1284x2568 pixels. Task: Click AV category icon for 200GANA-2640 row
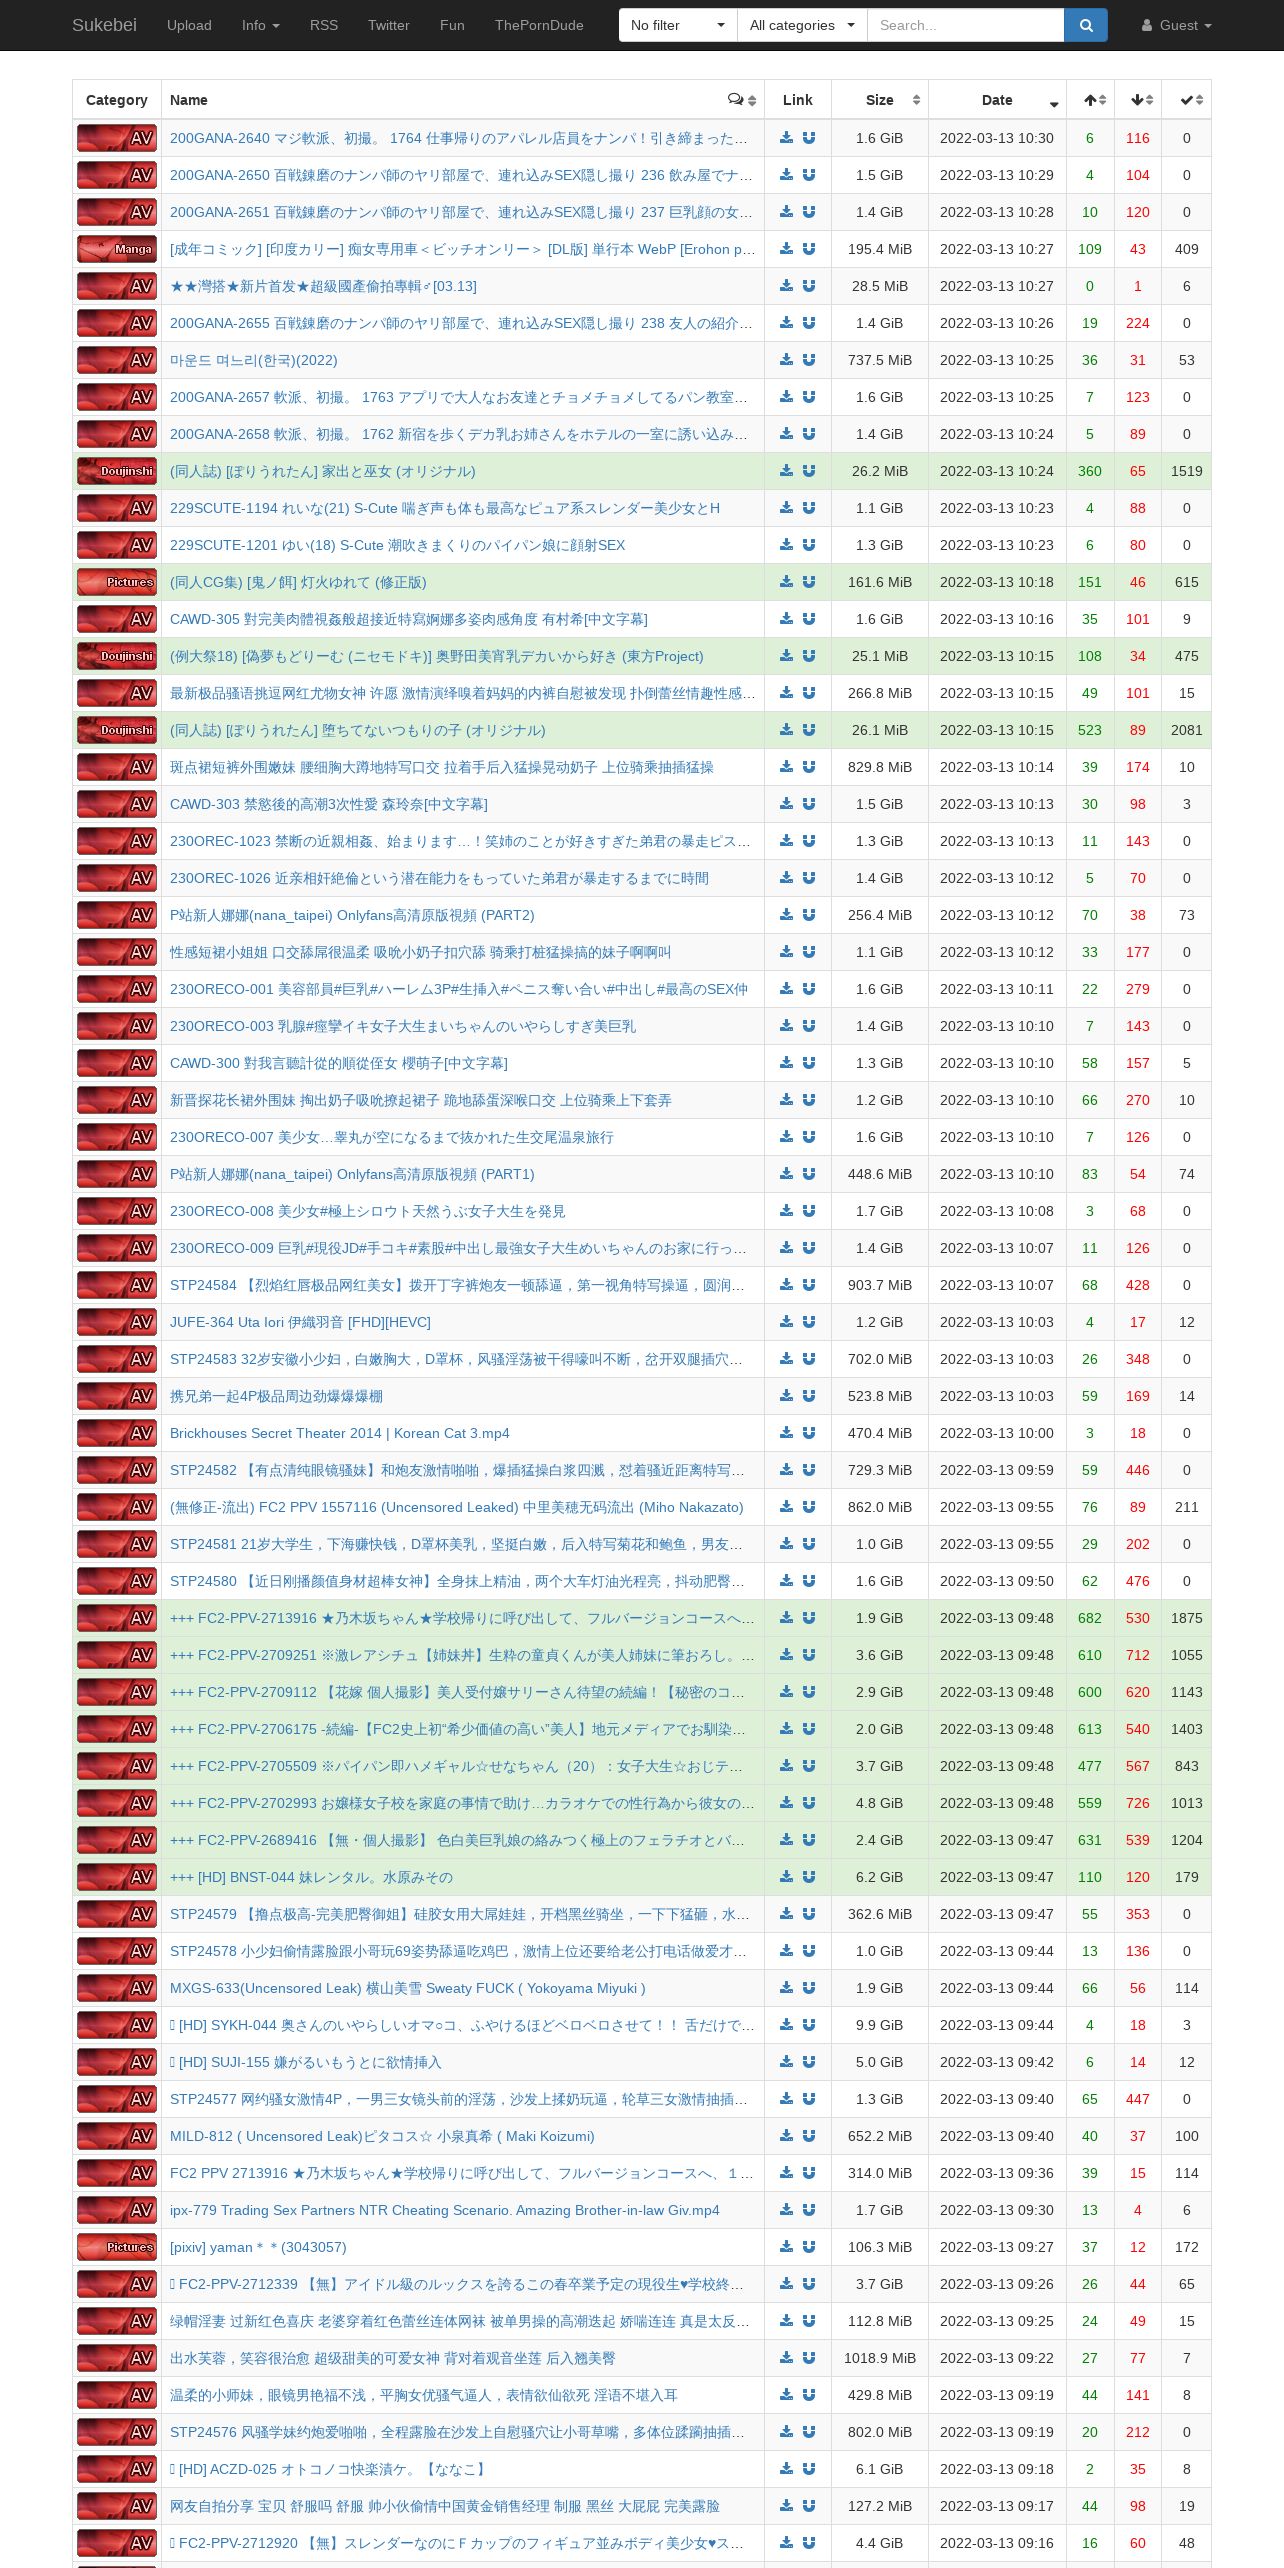[117, 138]
